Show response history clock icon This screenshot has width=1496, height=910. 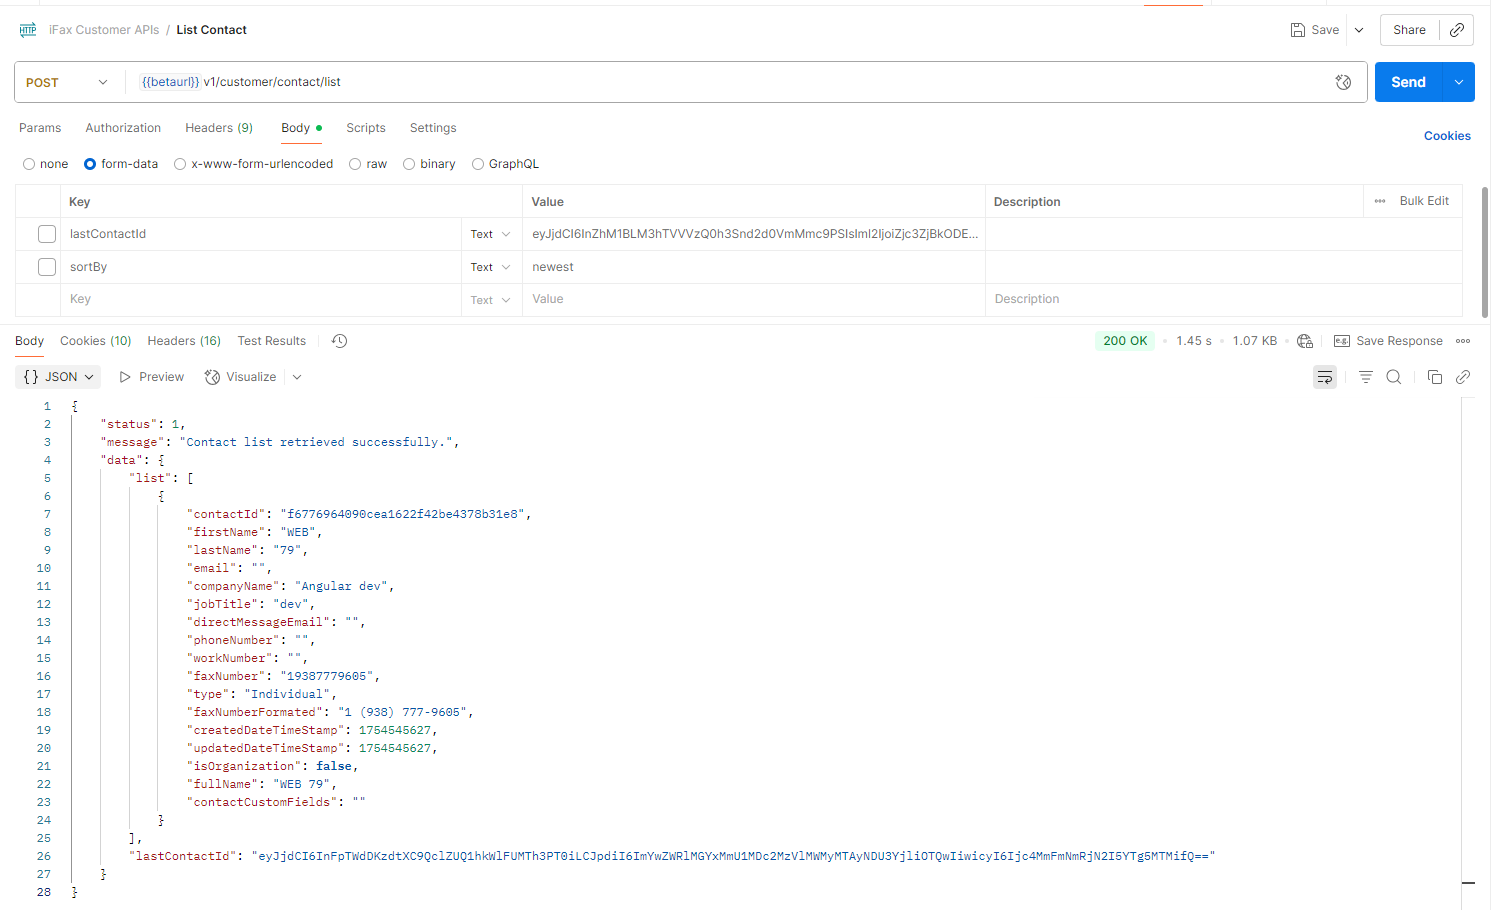click(x=340, y=341)
